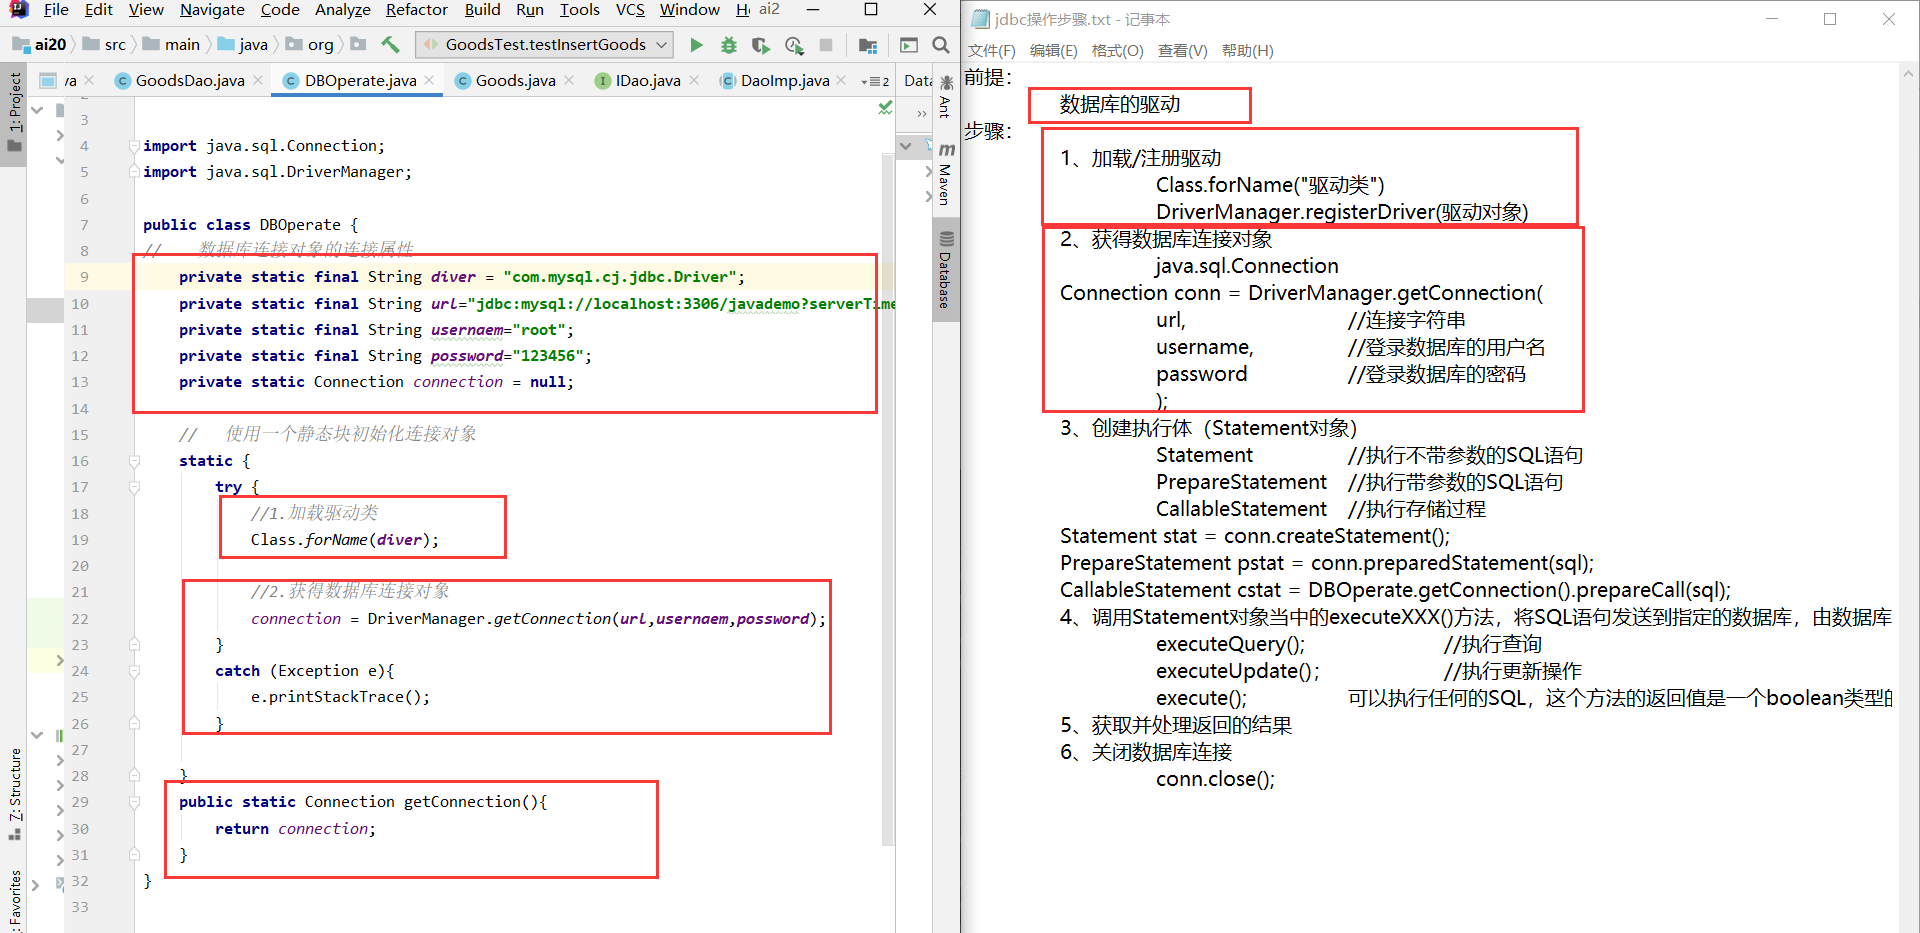The height and width of the screenshot is (933, 1920).
Task: Collapse the try block fold on line 17
Action: [134, 487]
